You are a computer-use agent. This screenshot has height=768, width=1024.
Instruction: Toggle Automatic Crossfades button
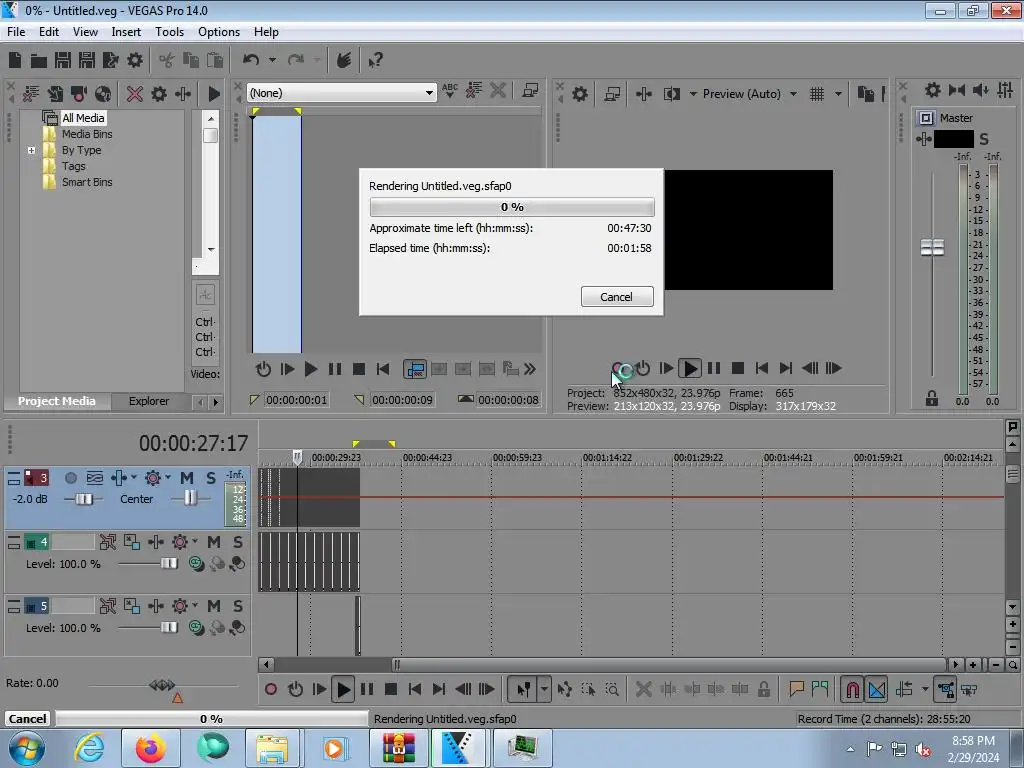(x=877, y=689)
